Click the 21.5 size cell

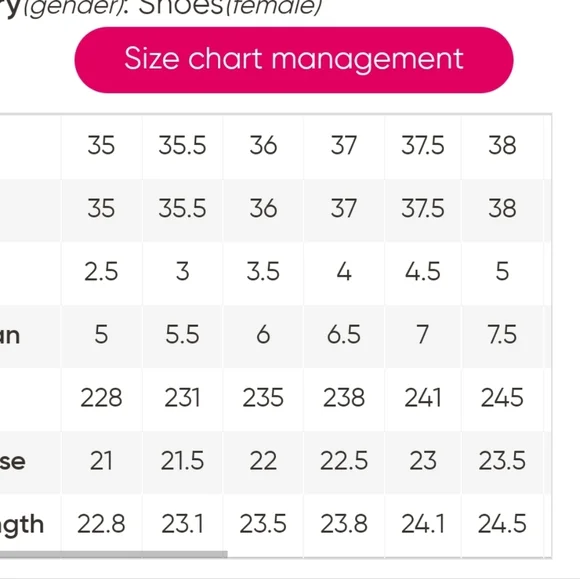pyautogui.click(x=182, y=461)
